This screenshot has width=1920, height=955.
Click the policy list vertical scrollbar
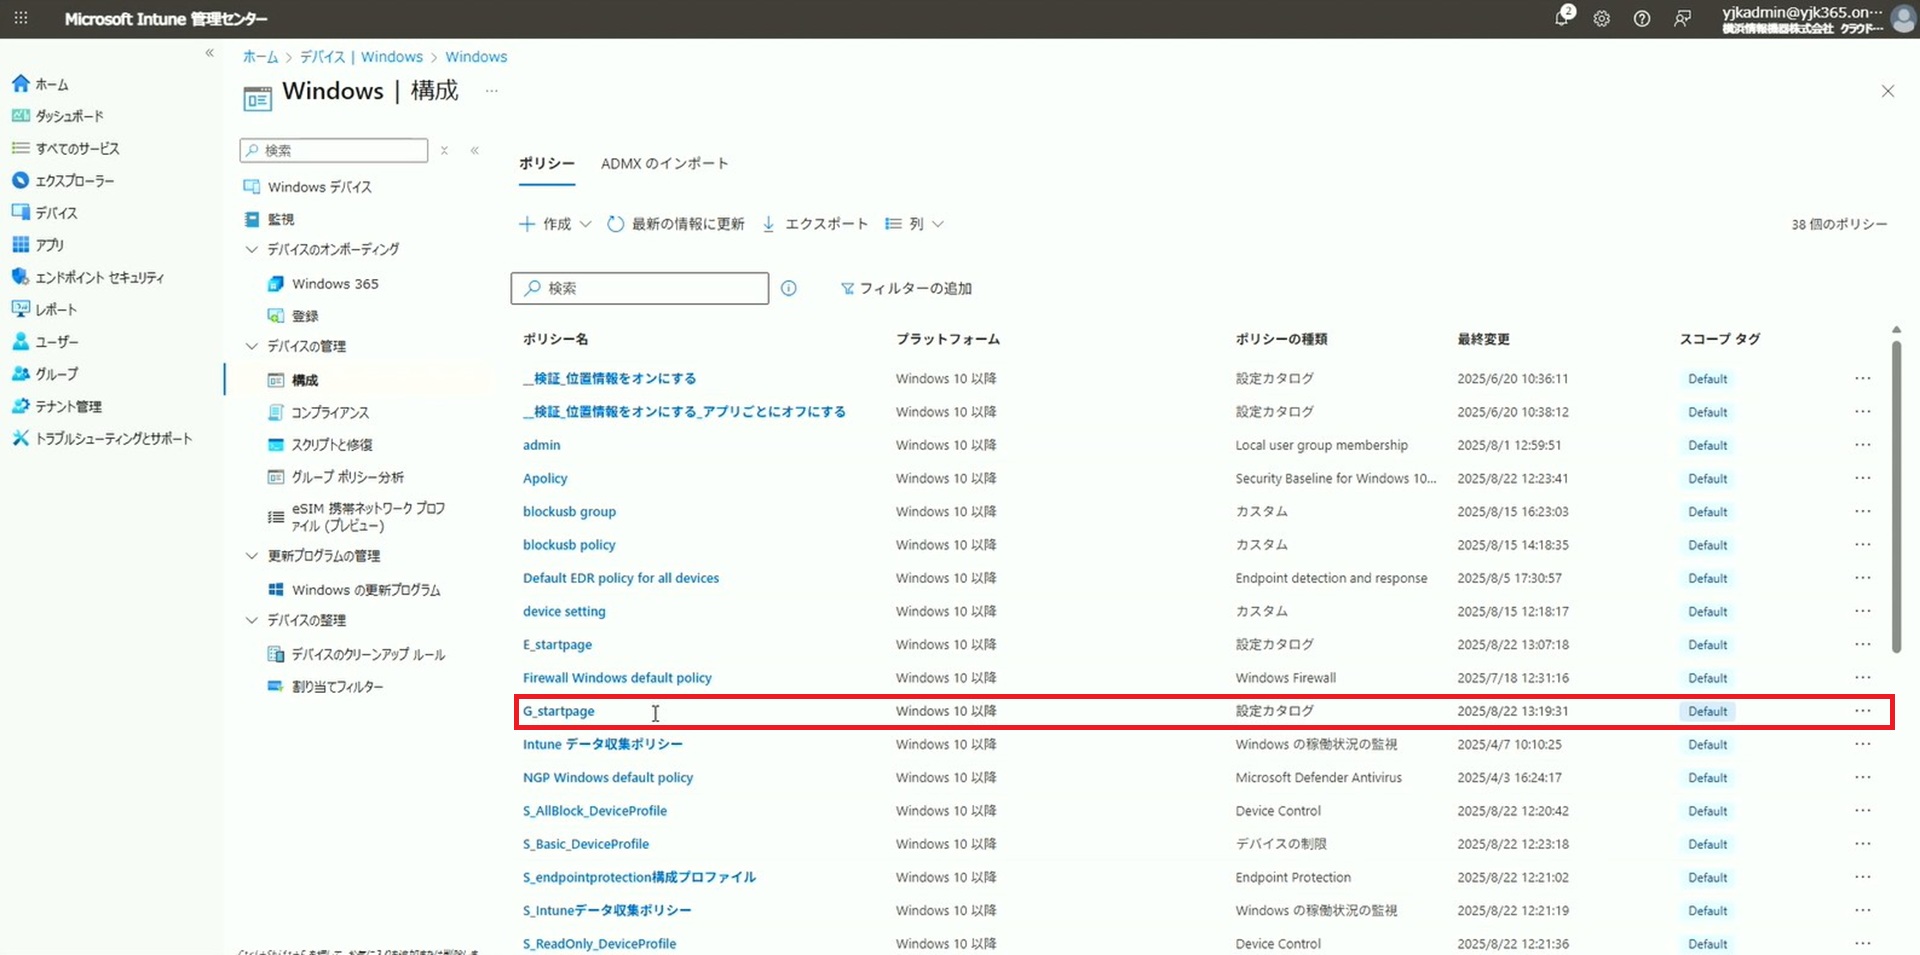[1896, 500]
